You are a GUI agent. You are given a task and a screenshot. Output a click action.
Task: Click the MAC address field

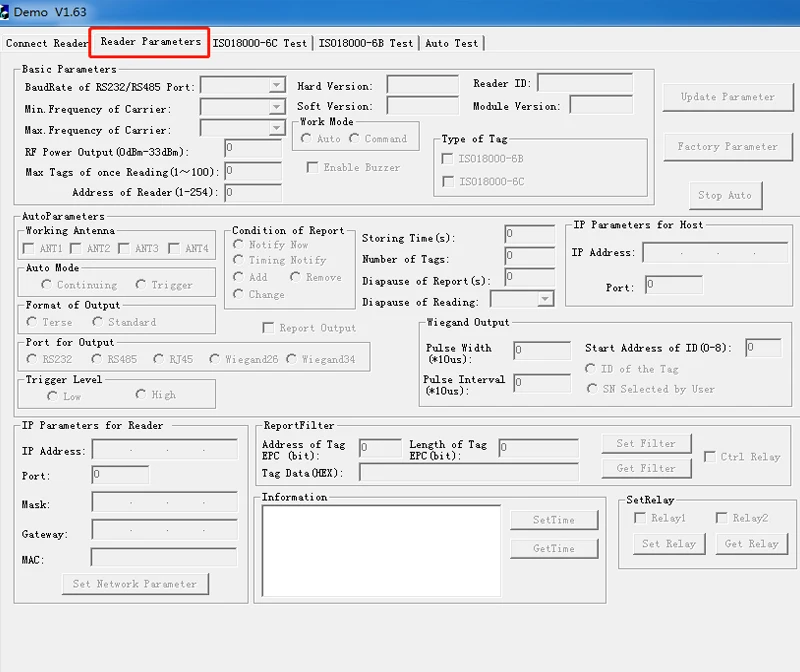[164, 557]
